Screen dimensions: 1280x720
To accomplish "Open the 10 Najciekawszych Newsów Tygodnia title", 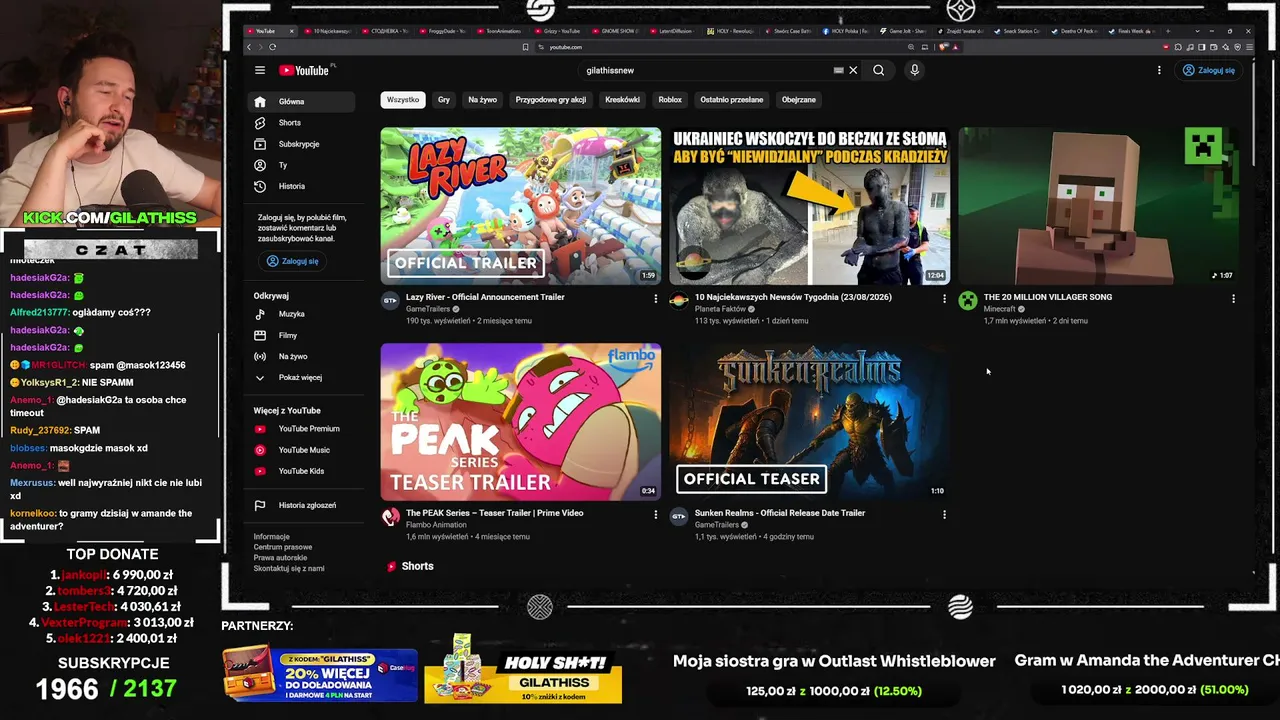I will (793, 297).
